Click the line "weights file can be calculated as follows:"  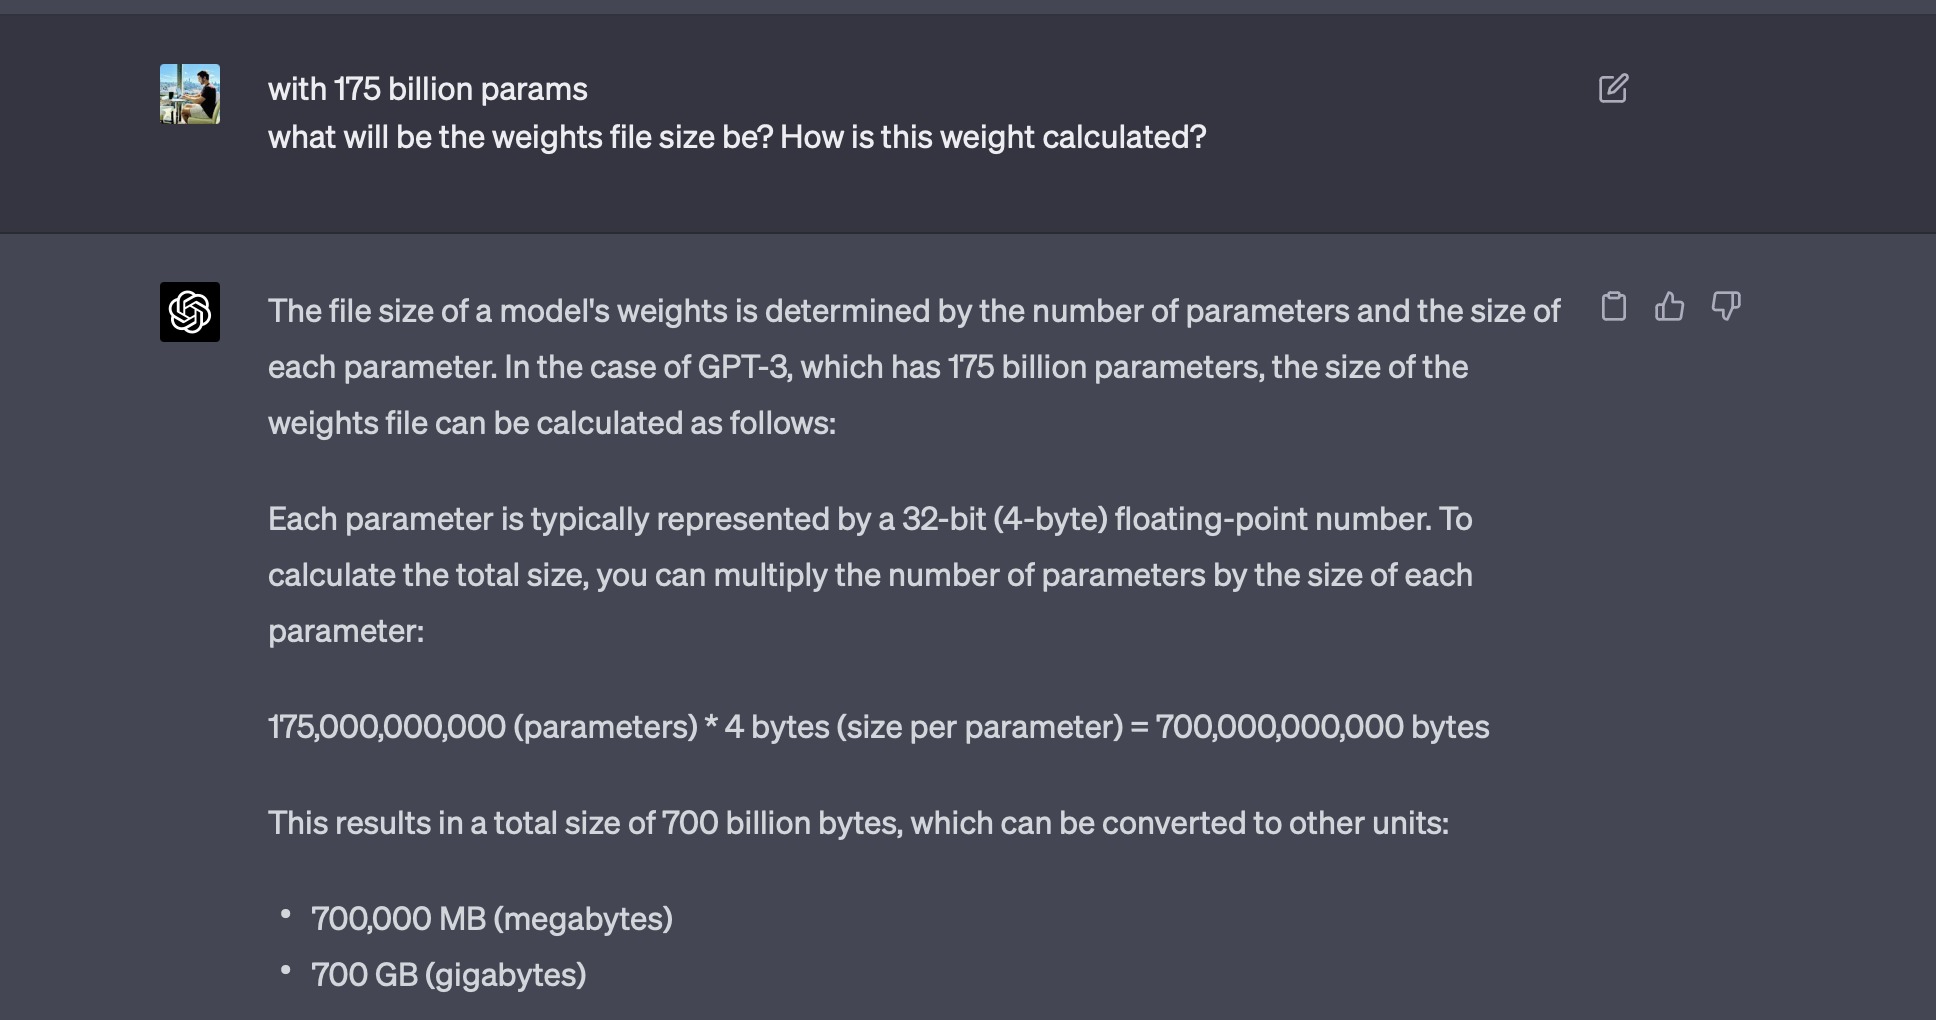[x=551, y=423]
